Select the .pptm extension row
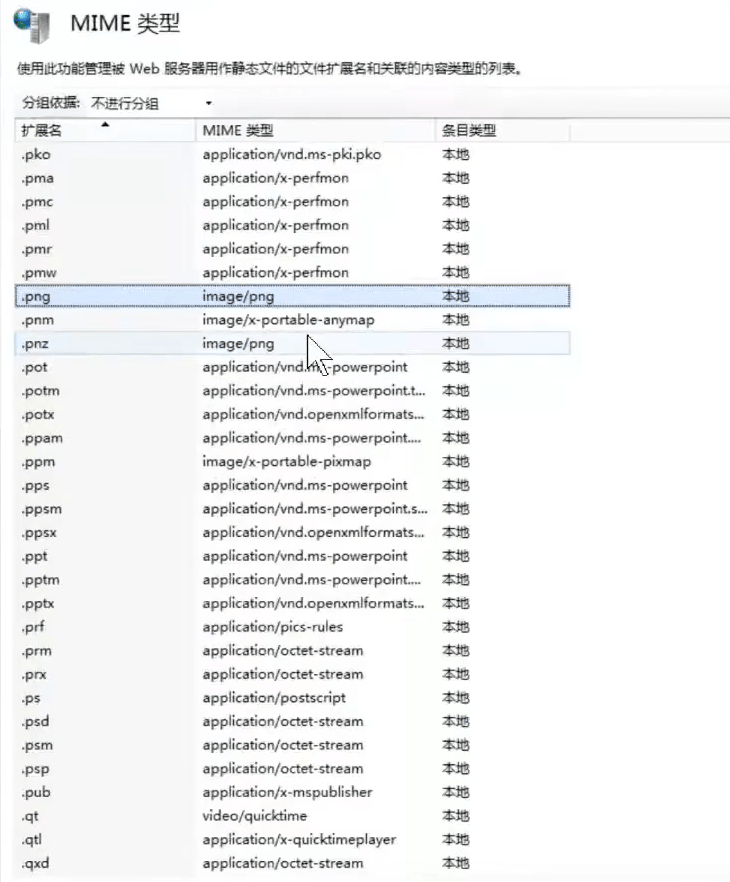730x882 pixels. tap(292, 579)
